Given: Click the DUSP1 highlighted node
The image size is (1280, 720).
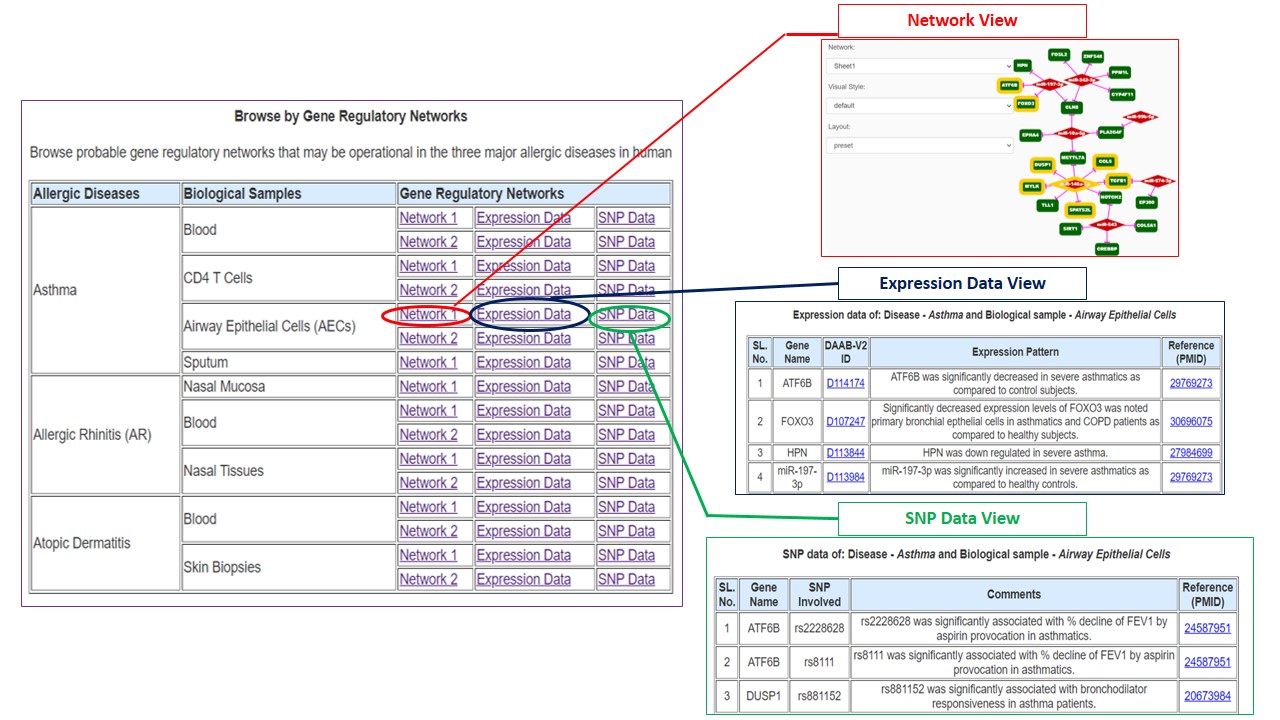Looking at the screenshot, I should pos(1042,164).
